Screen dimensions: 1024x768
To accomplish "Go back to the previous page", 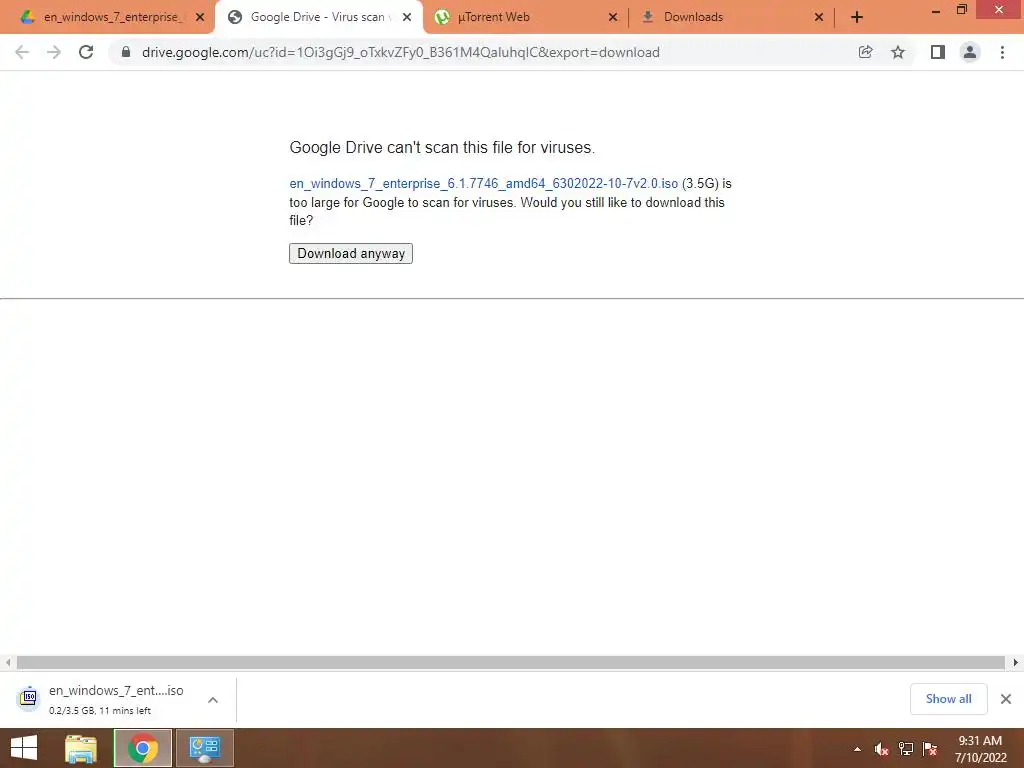I will coord(22,52).
